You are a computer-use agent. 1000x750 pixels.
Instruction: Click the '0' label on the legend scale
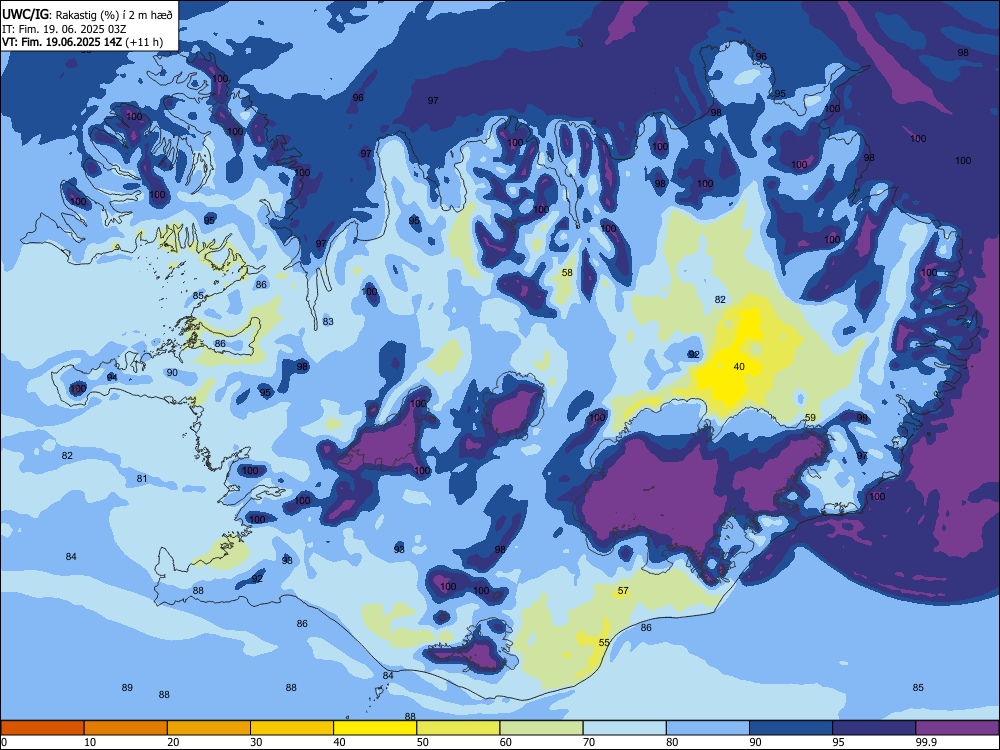tap(4, 742)
